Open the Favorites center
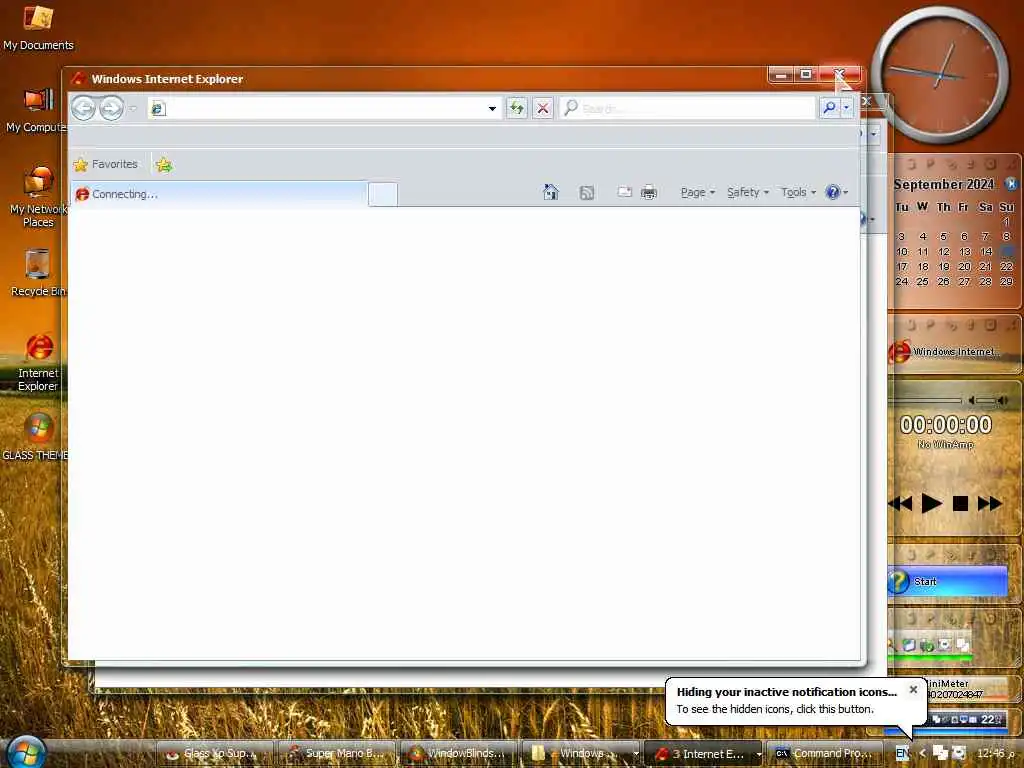 pyautogui.click(x=106, y=165)
